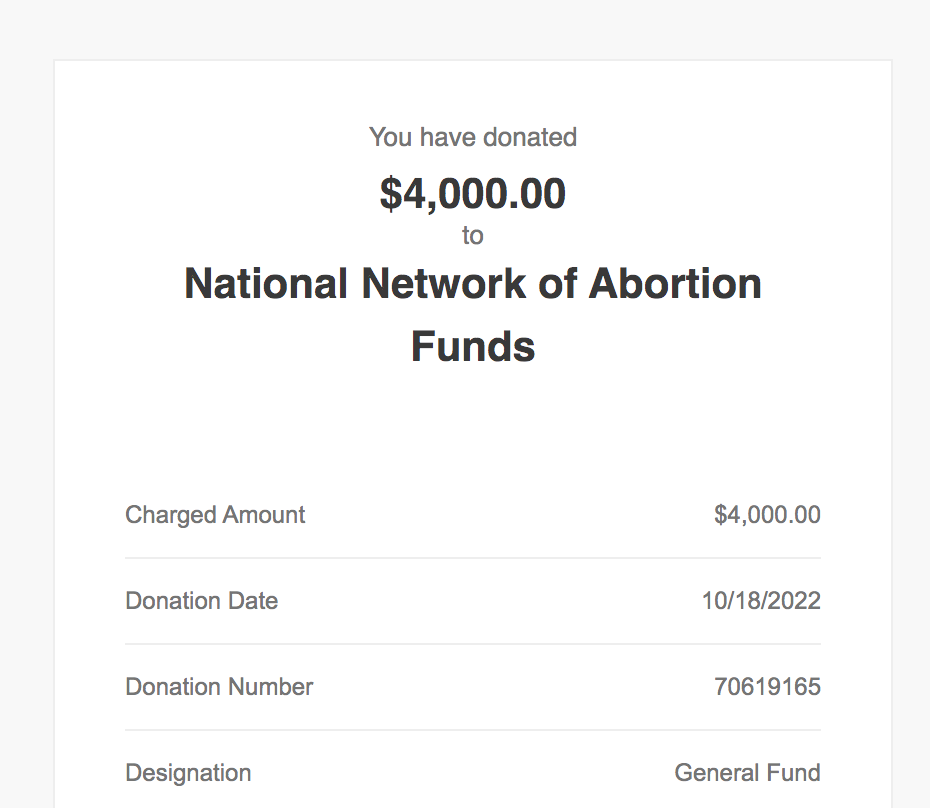The image size is (930, 808).
Task: Click the word "Fund" in General Fund
Action: 794,773
